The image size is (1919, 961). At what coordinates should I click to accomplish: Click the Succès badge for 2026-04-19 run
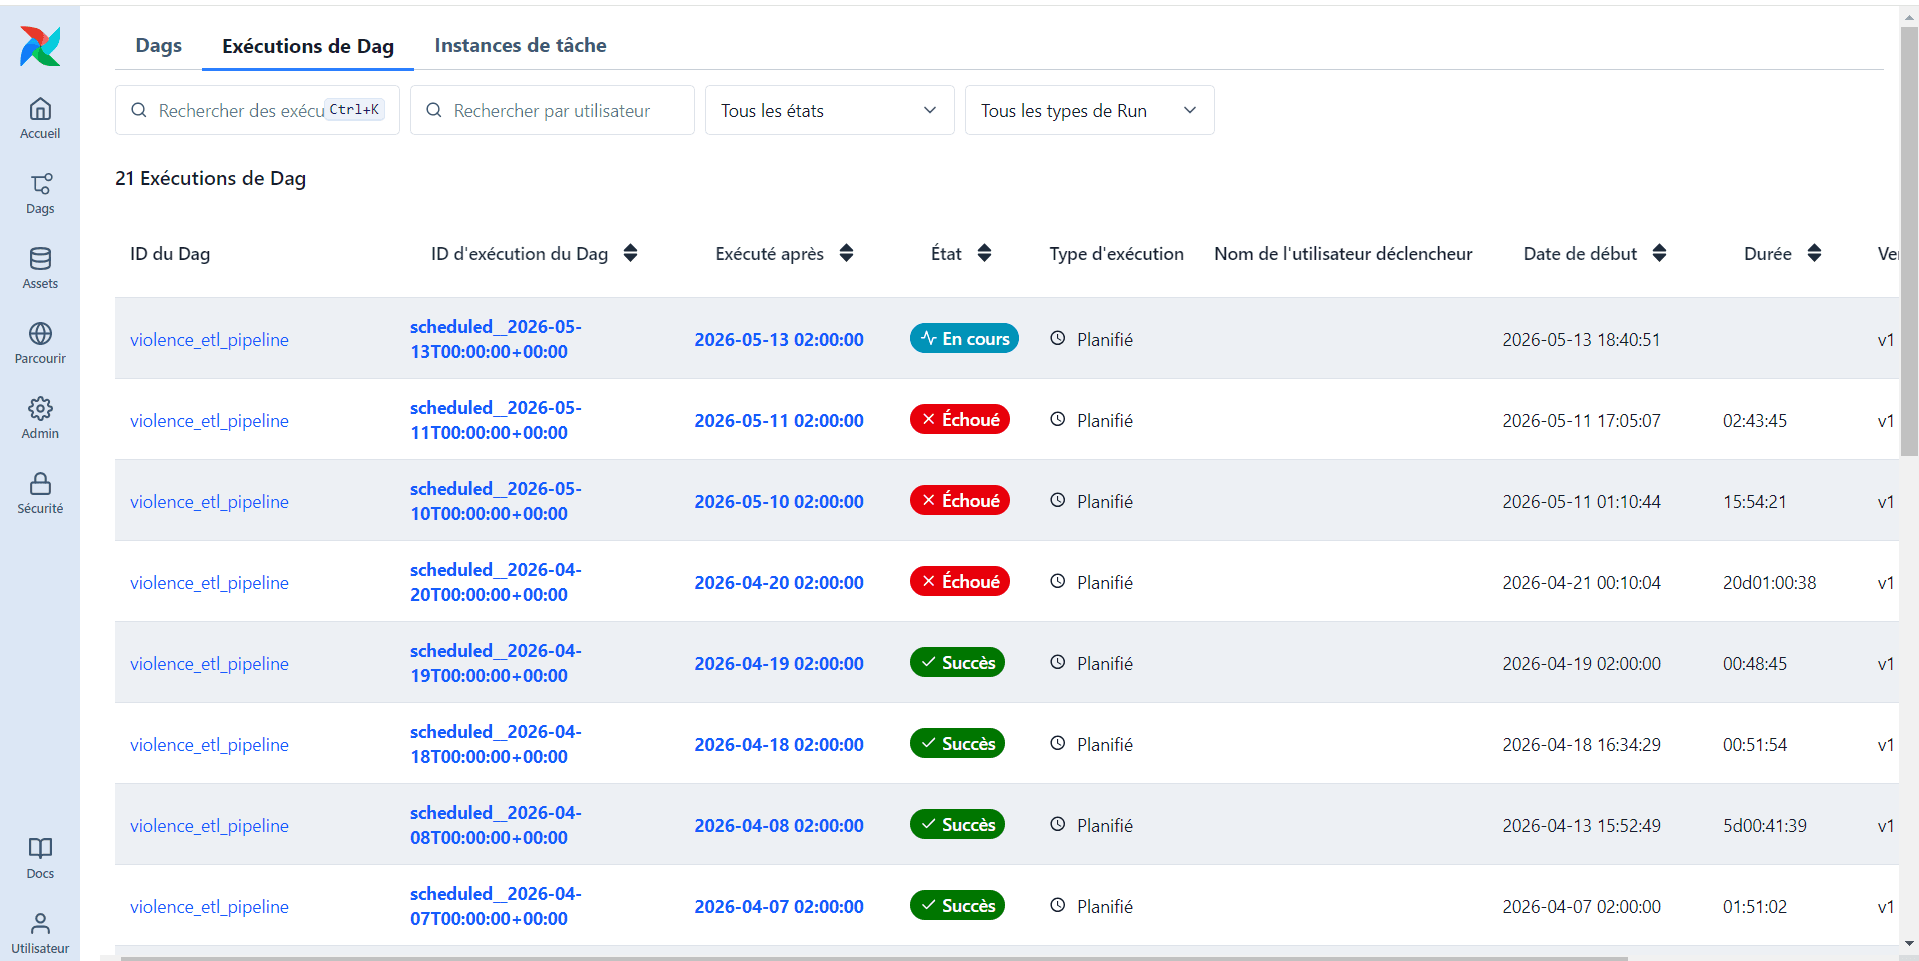click(958, 662)
